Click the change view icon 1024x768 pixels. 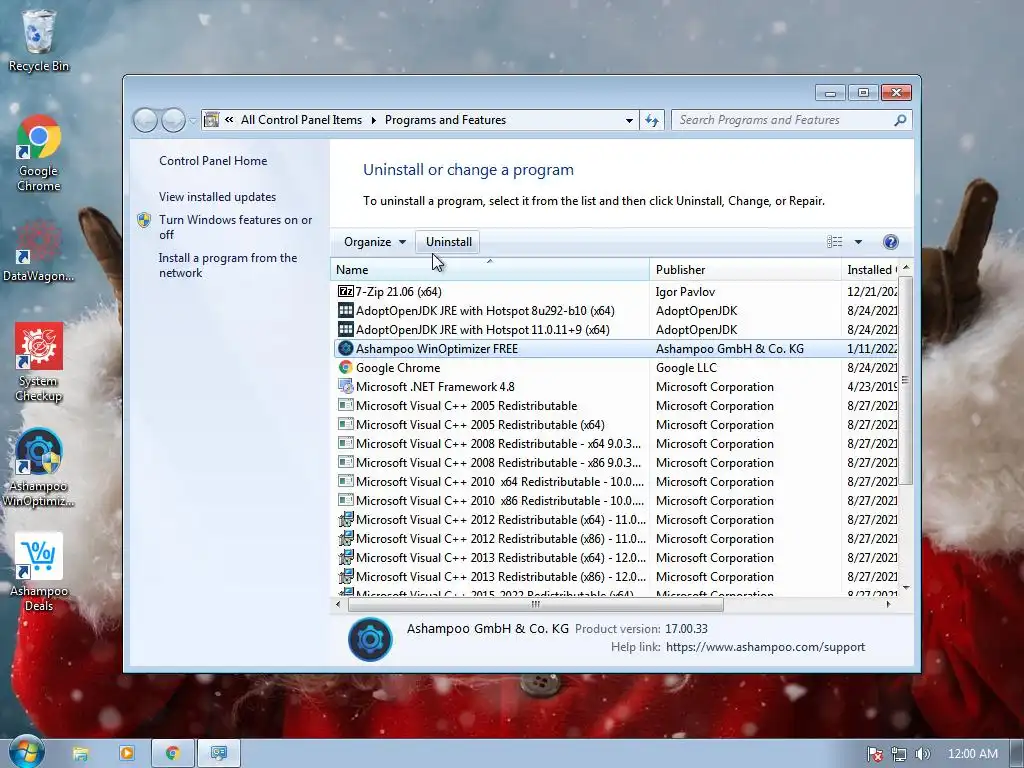(x=835, y=242)
